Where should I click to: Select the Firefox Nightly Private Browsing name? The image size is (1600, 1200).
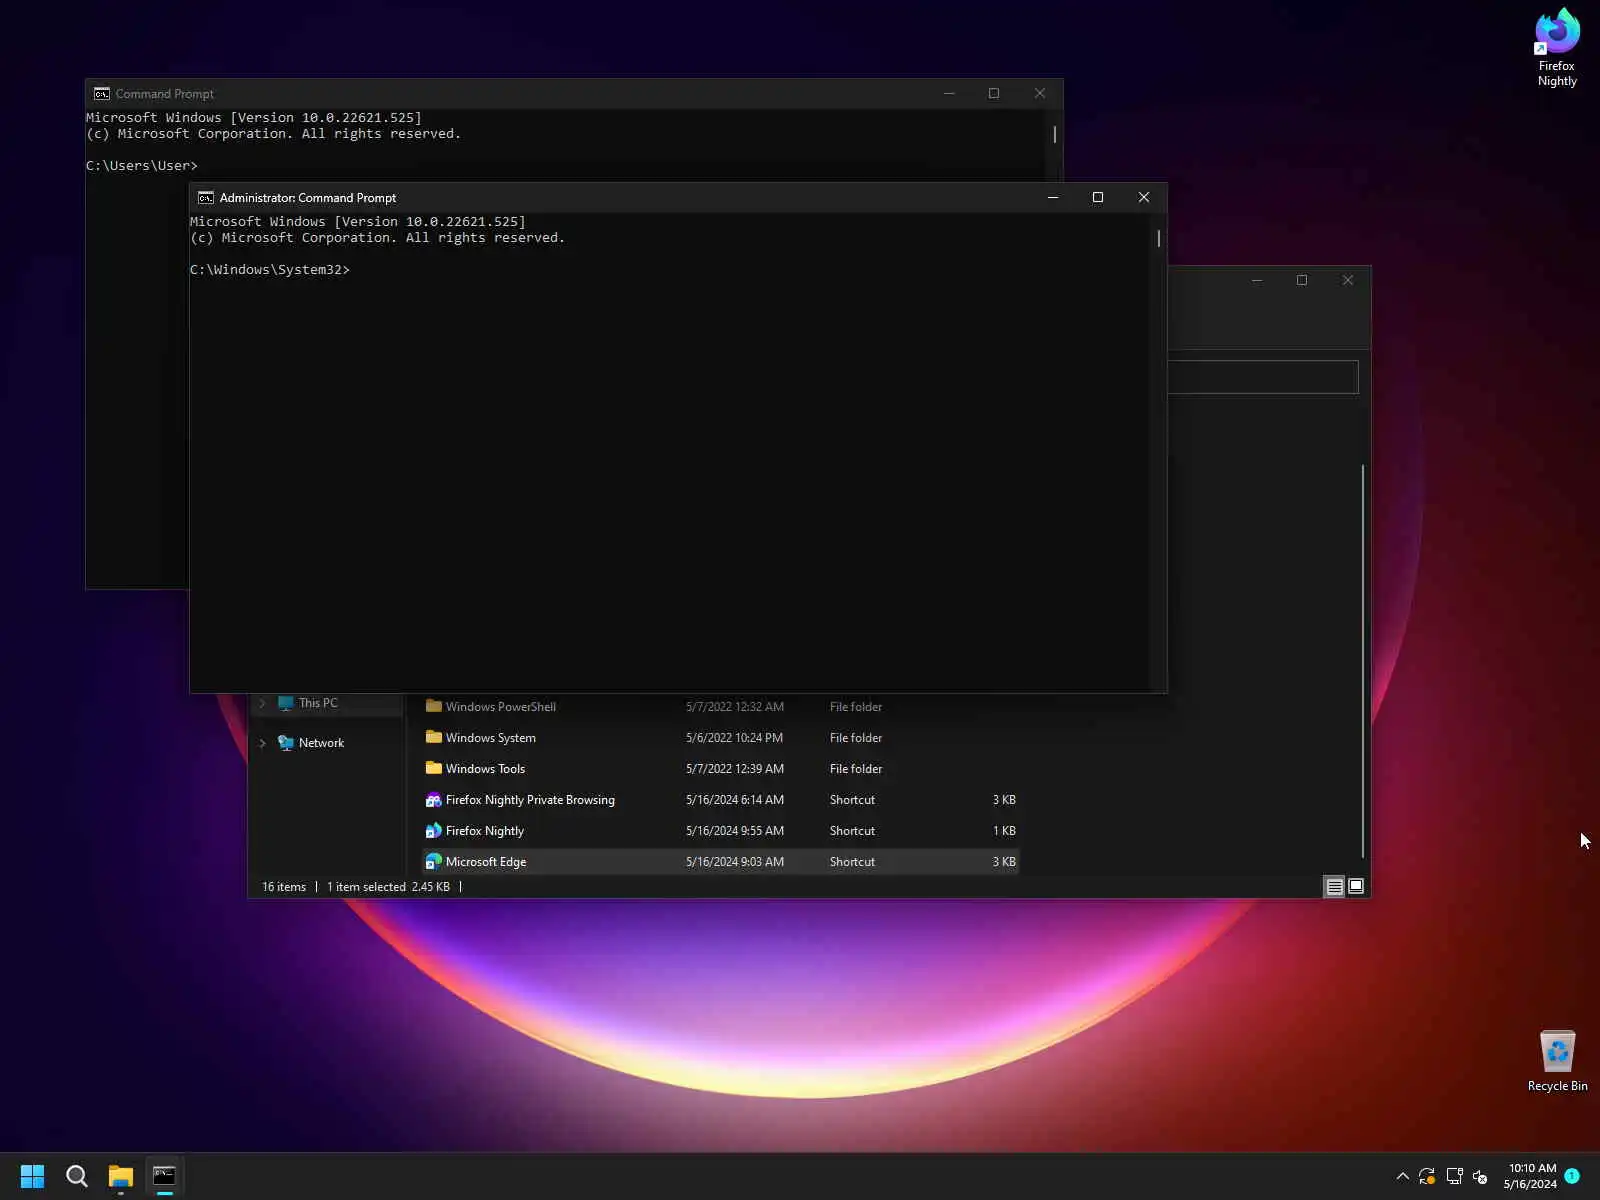[x=530, y=800]
